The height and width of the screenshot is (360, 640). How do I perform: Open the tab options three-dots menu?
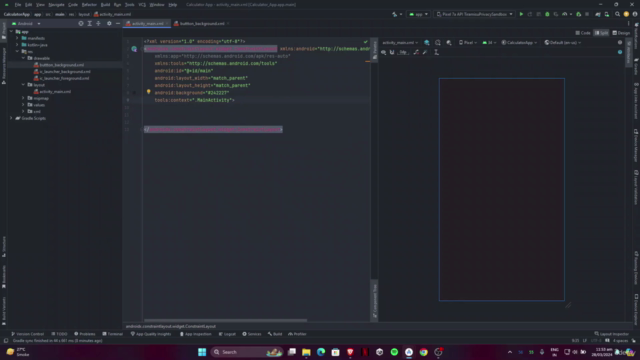[x=629, y=24]
